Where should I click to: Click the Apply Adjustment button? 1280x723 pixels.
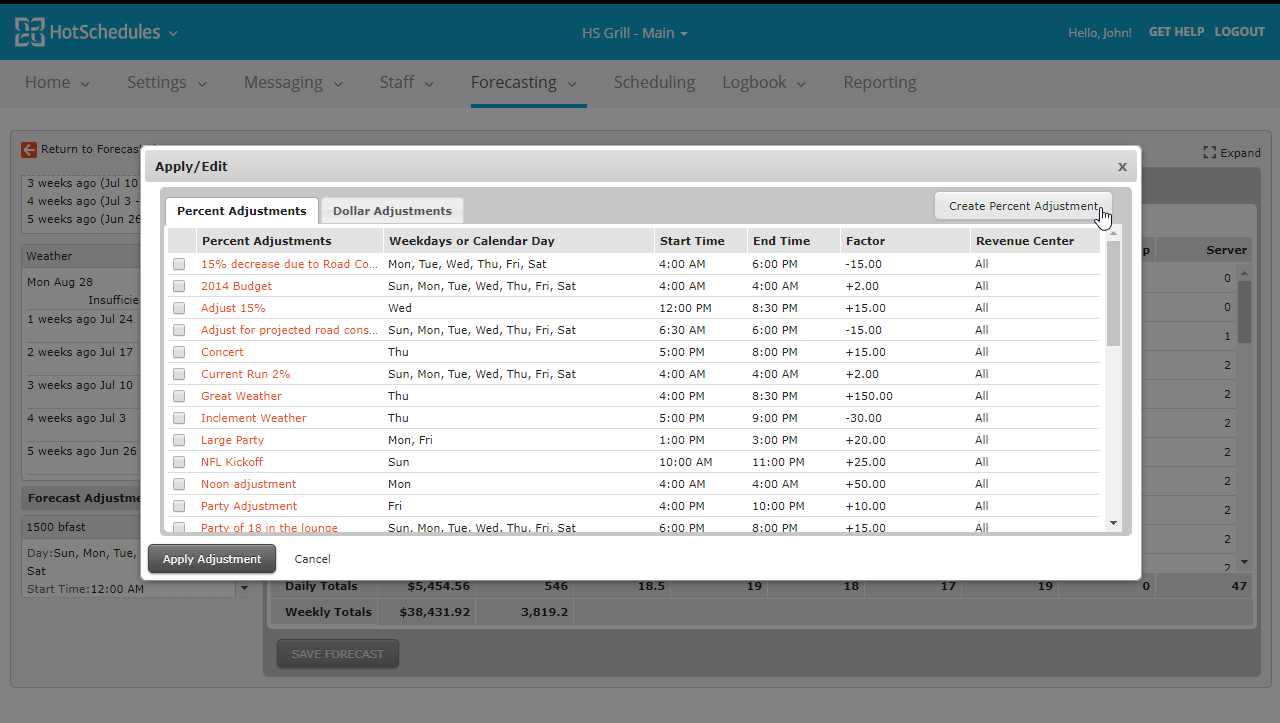(212, 559)
